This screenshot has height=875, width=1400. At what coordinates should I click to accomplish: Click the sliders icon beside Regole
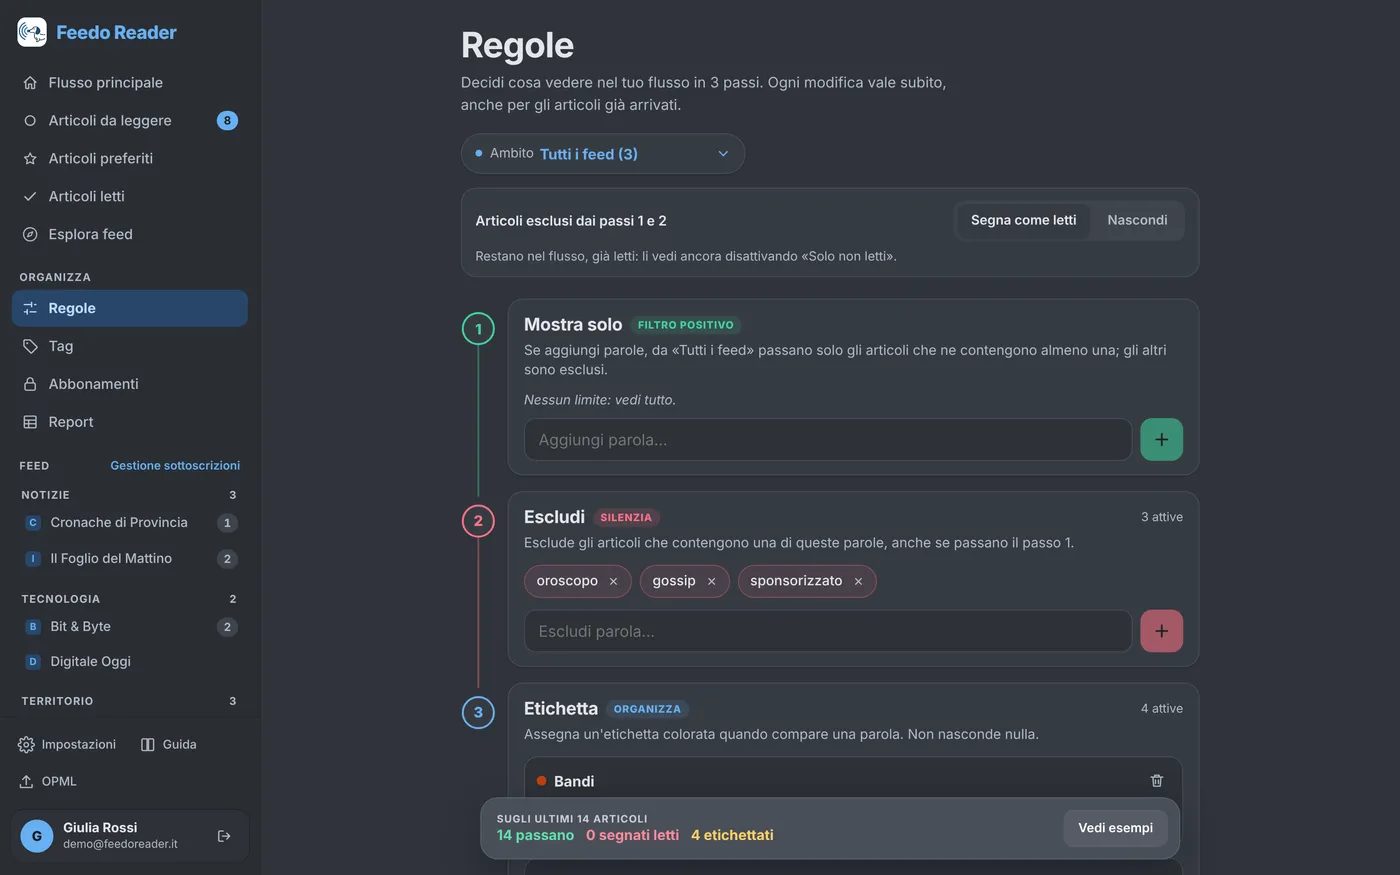pyautogui.click(x=30, y=308)
